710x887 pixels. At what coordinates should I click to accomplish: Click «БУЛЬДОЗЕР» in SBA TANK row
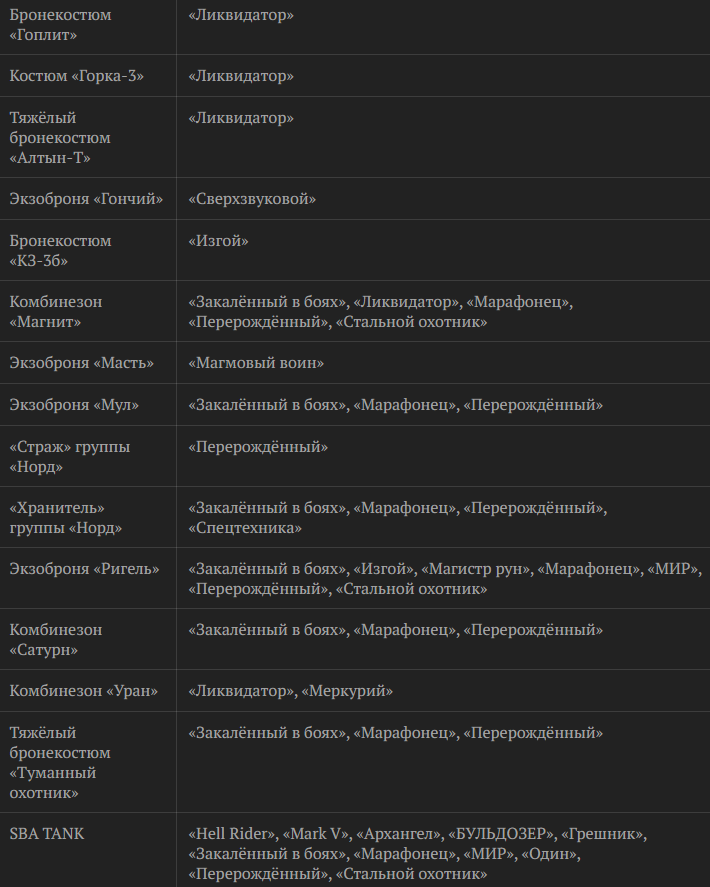500,833
